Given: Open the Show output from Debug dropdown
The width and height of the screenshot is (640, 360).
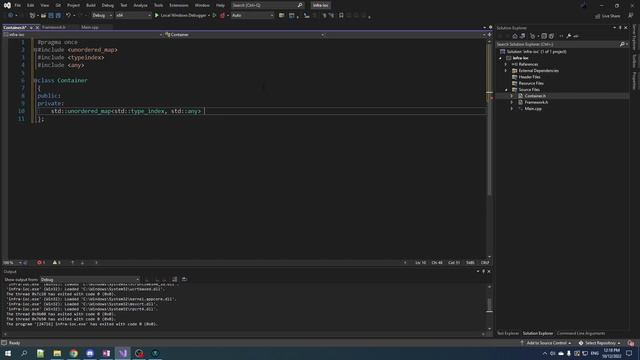Looking at the screenshot, I should tap(90, 280).
